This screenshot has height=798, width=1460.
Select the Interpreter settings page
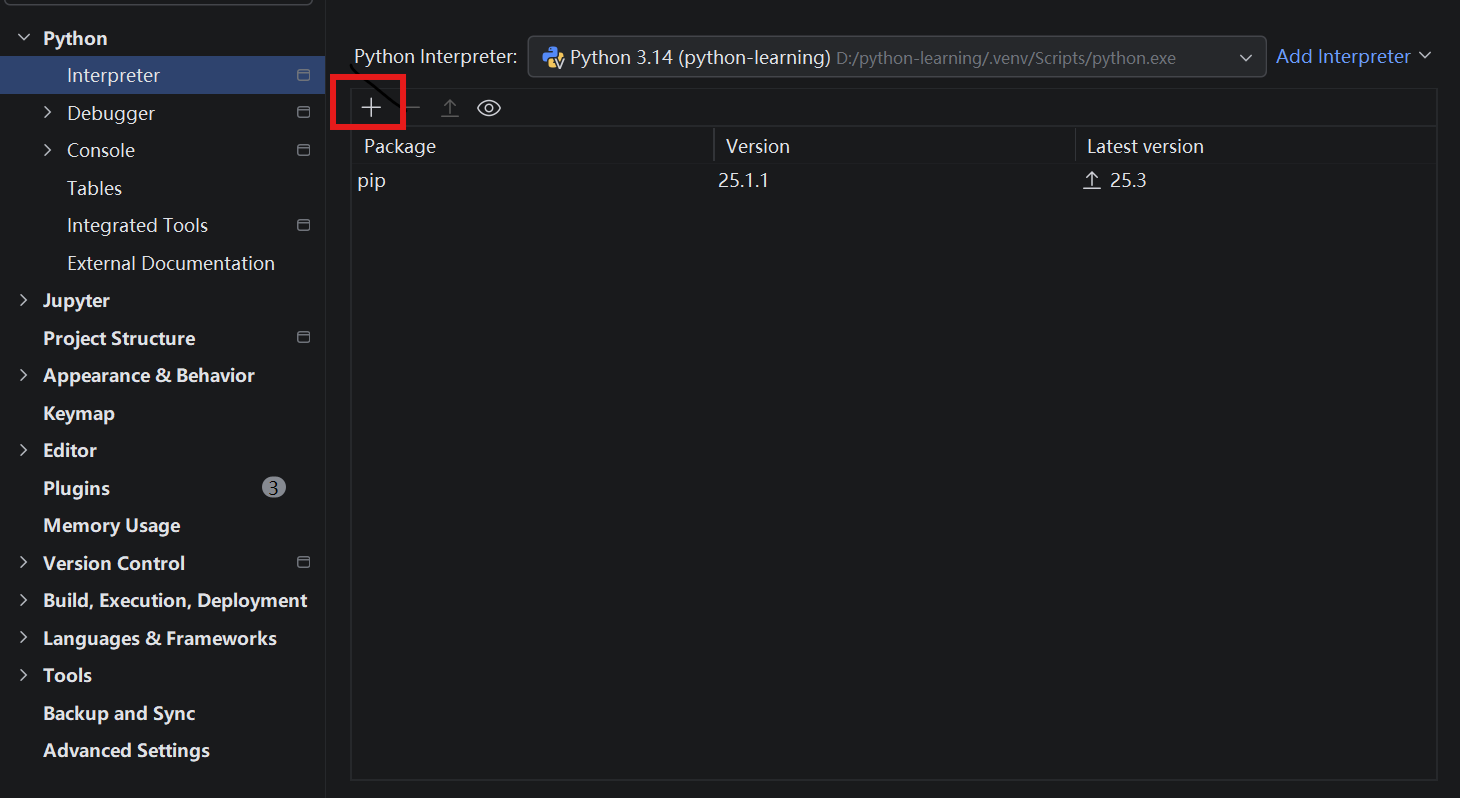(x=162, y=75)
